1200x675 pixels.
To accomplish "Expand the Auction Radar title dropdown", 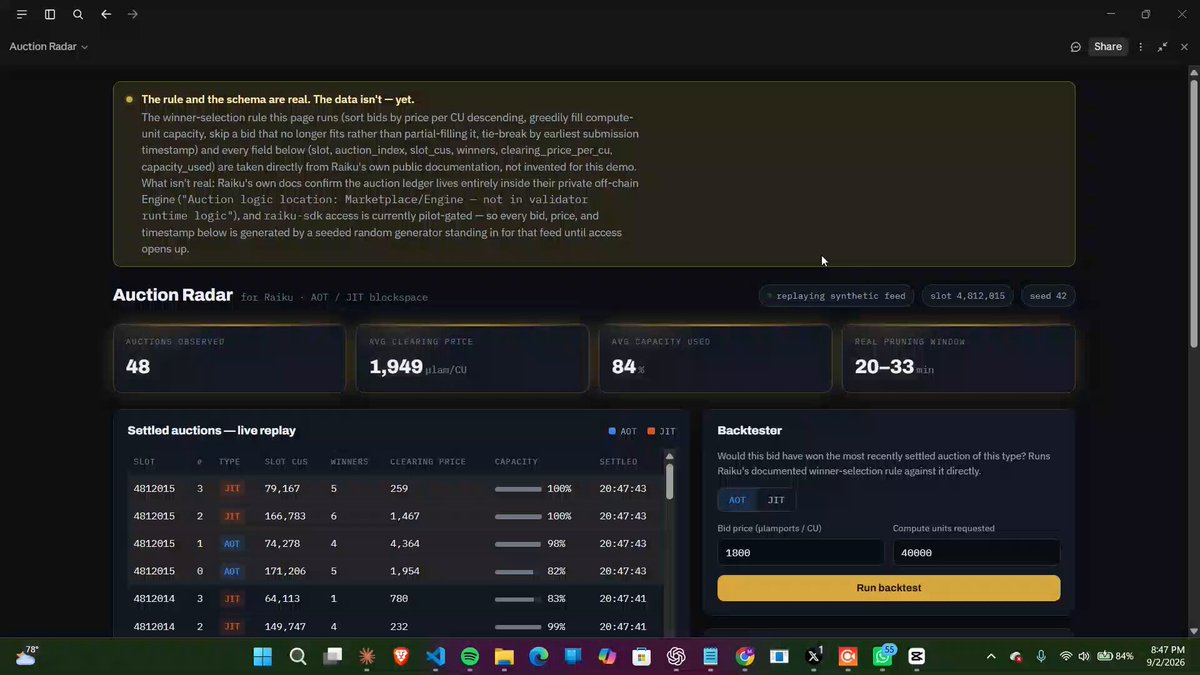I will (x=49, y=47).
